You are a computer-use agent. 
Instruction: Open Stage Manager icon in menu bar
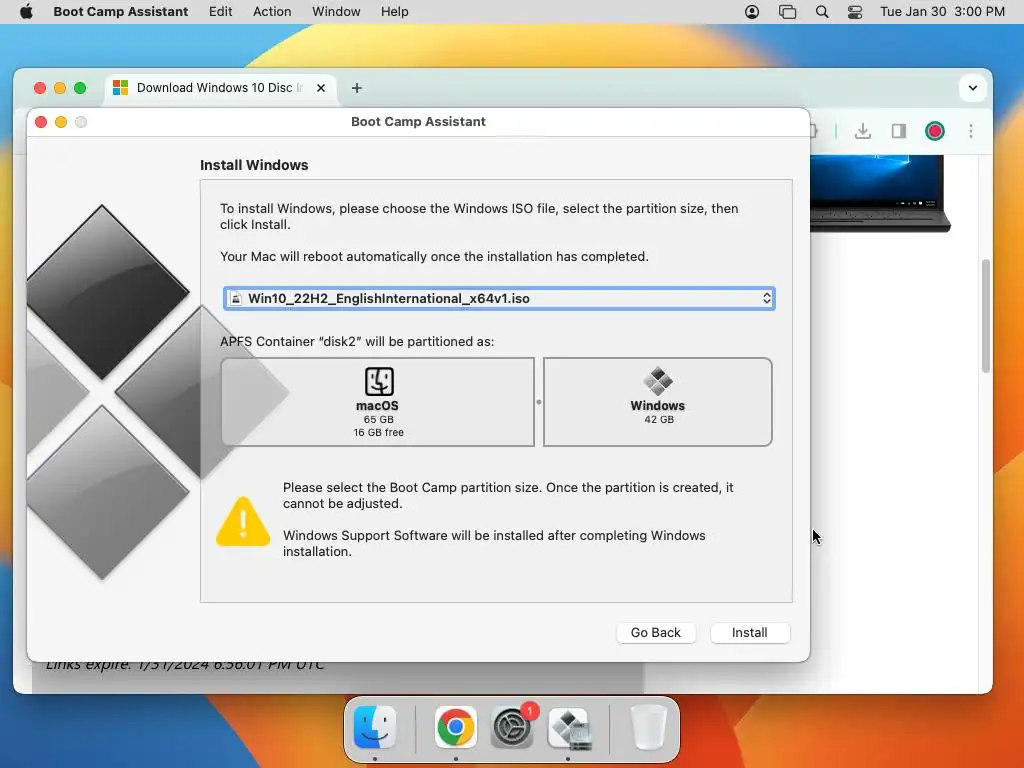[788, 12]
